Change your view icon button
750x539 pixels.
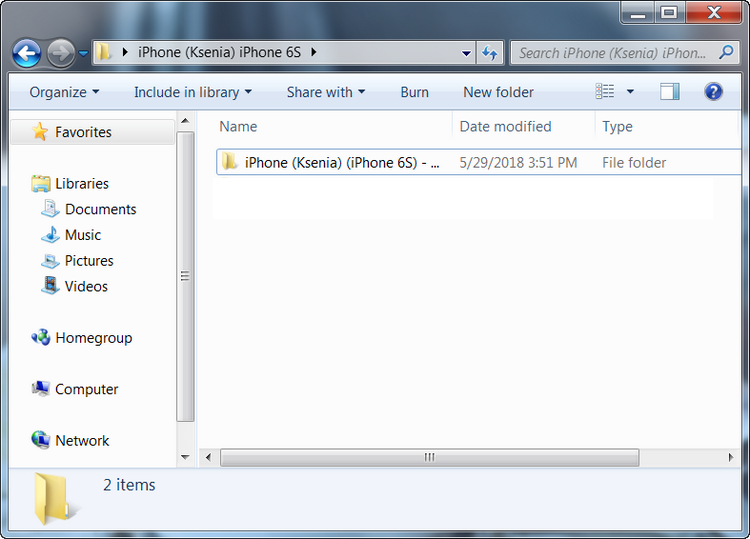pos(605,91)
